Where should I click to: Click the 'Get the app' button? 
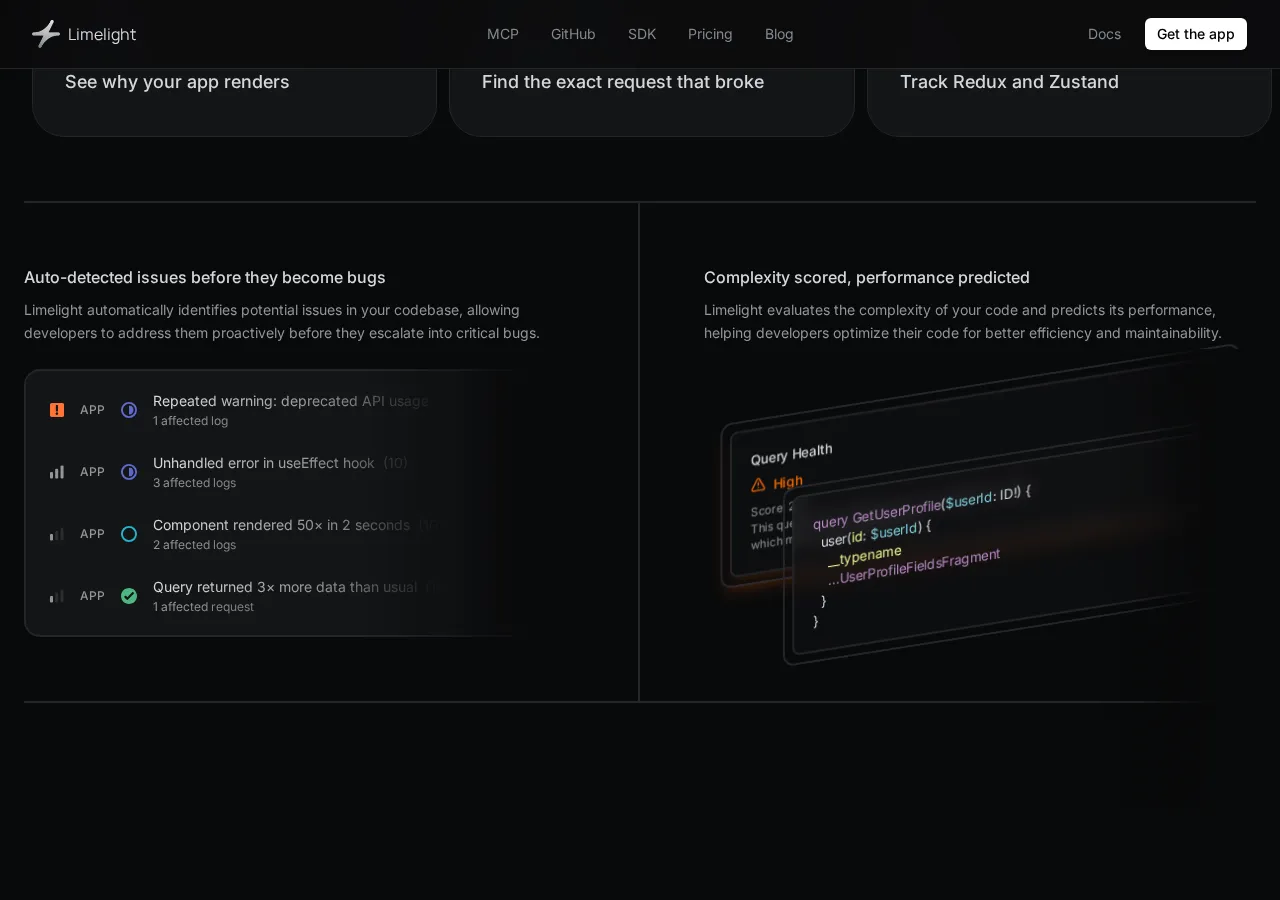[x=1196, y=34]
